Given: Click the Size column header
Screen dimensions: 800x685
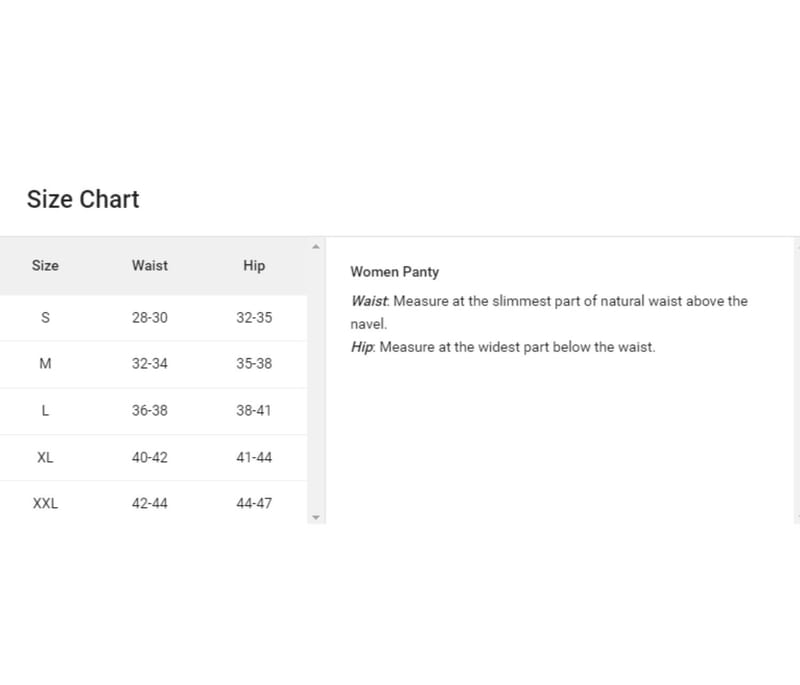Looking at the screenshot, I should tap(45, 265).
